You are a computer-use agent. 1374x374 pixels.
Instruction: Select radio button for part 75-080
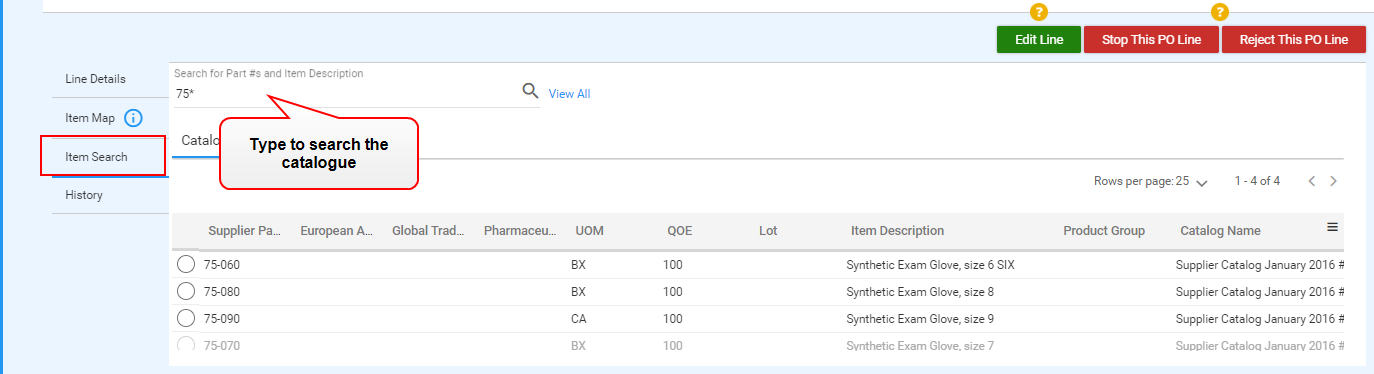(x=186, y=291)
